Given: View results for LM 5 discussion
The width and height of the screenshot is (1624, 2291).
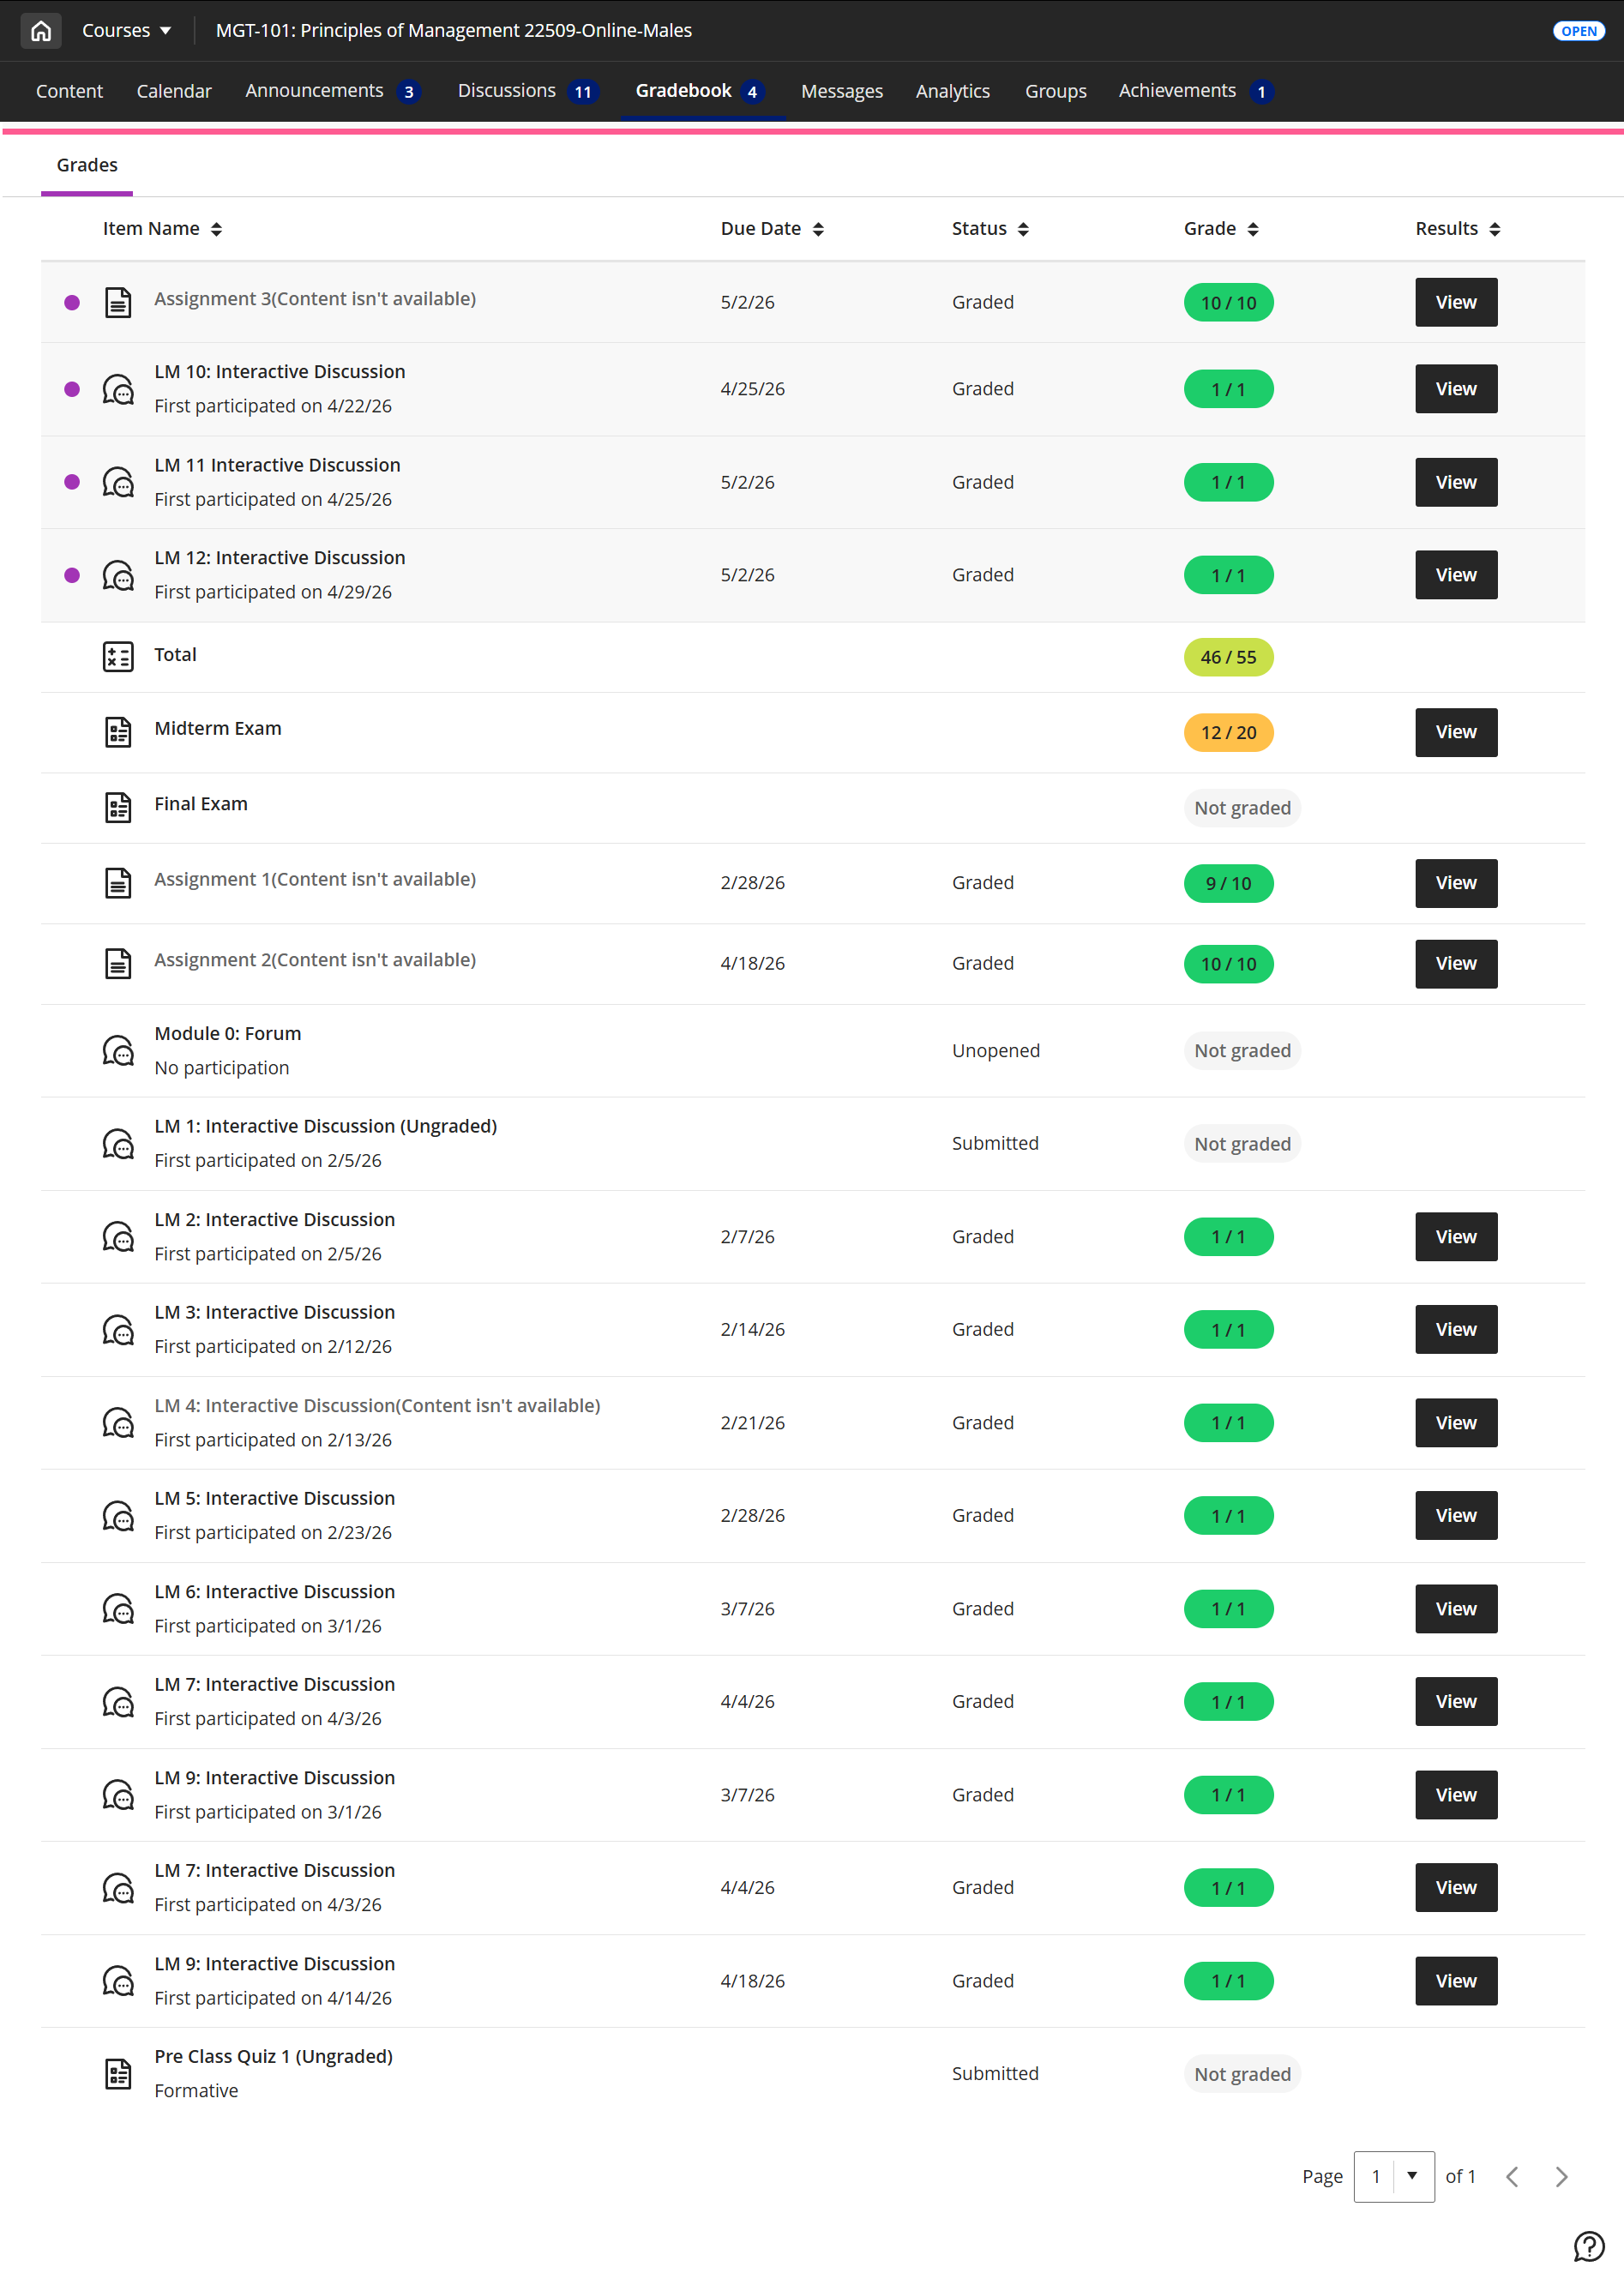Looking at the screenshot, I should 1456,1515.
